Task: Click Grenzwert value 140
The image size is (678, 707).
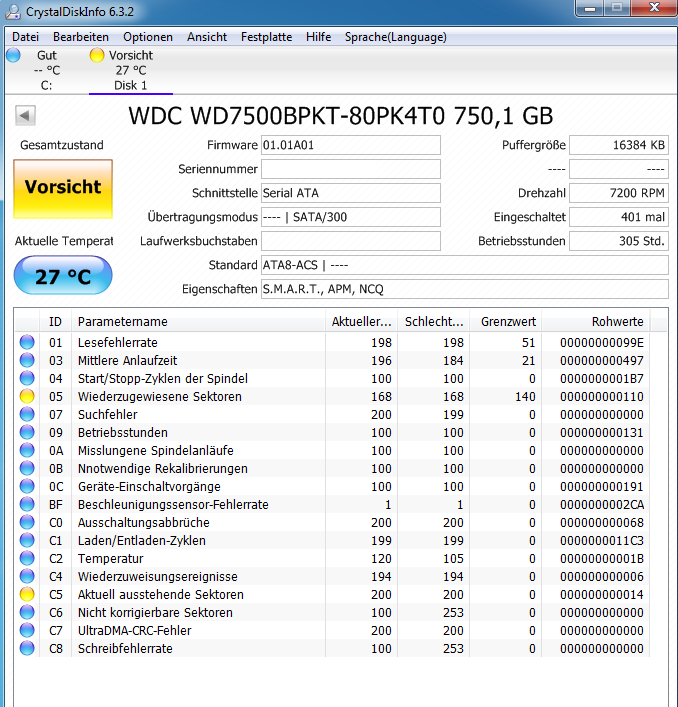Action: click(x=525, y=397)
